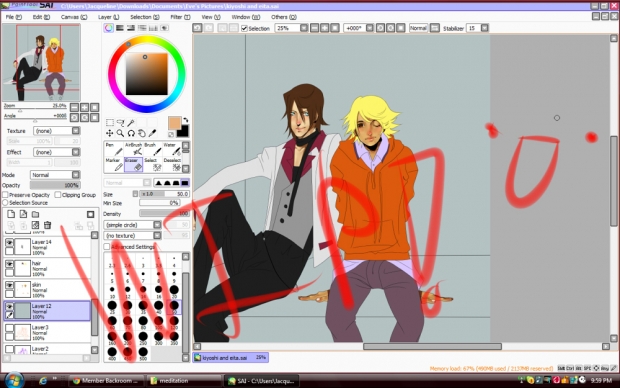Open the Texture dropdown
This screenshot has height=388, width=620.
[76, 131]
